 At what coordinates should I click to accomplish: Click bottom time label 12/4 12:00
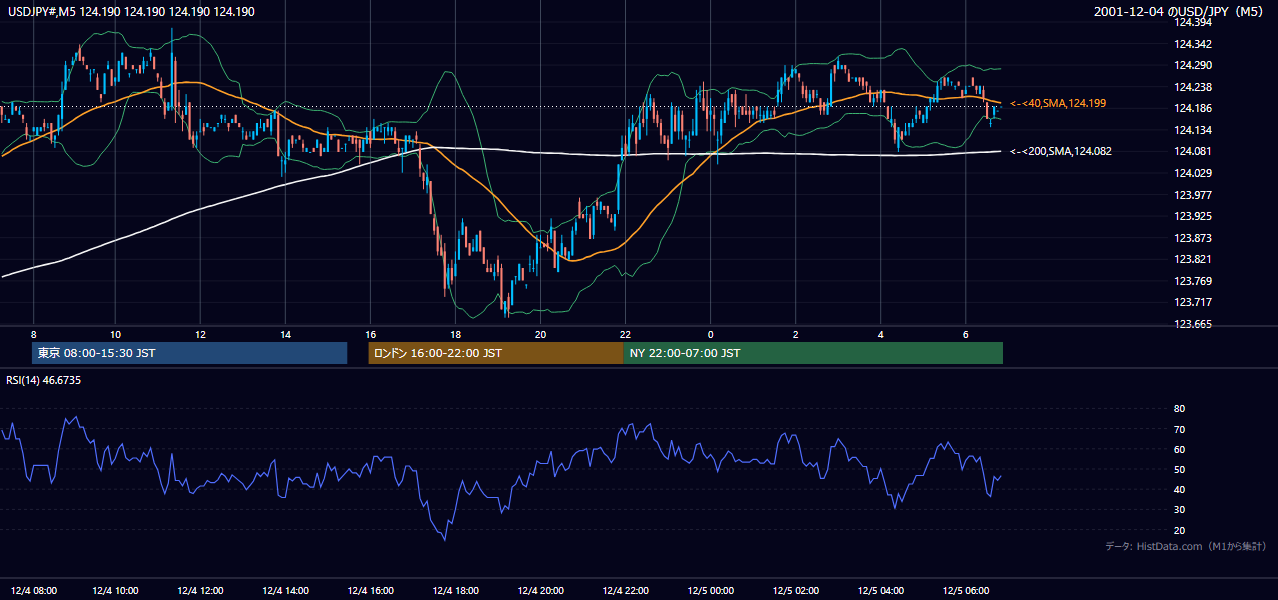(x=203, y=591)
